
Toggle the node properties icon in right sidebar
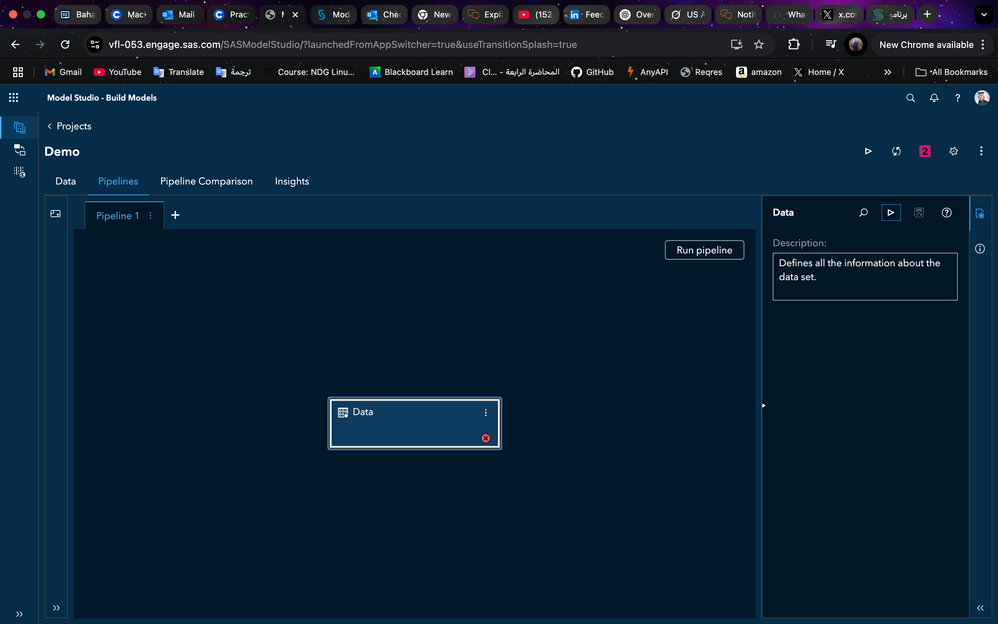(x=980, y=214)
